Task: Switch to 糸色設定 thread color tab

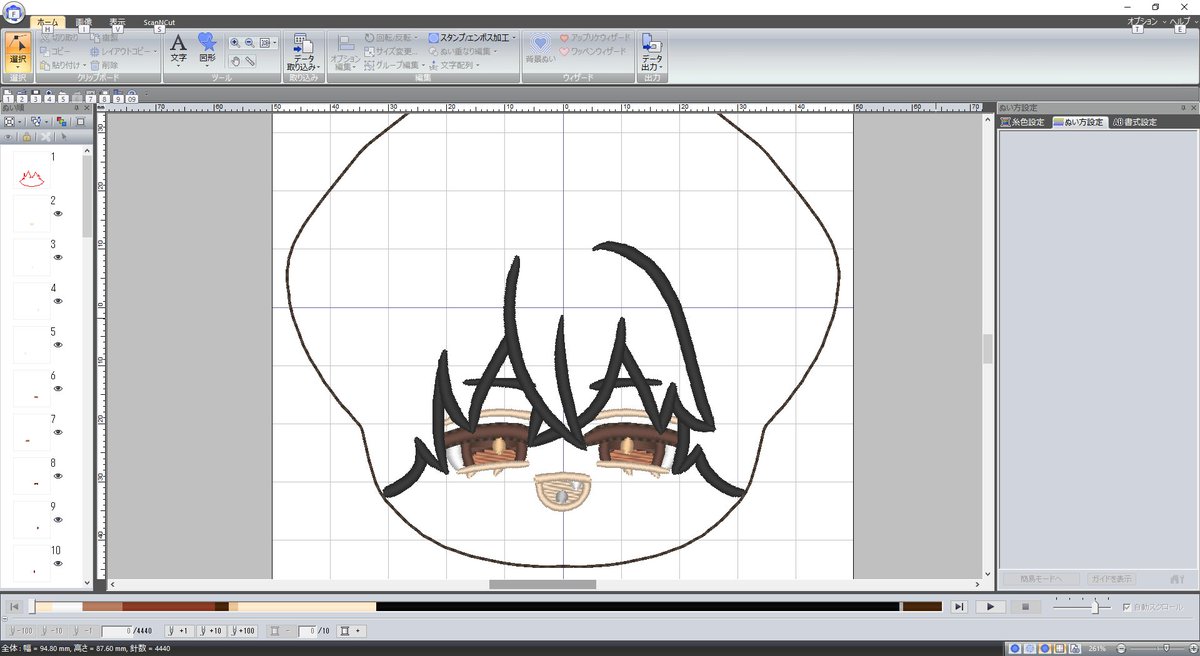Action: (1023, 122)
